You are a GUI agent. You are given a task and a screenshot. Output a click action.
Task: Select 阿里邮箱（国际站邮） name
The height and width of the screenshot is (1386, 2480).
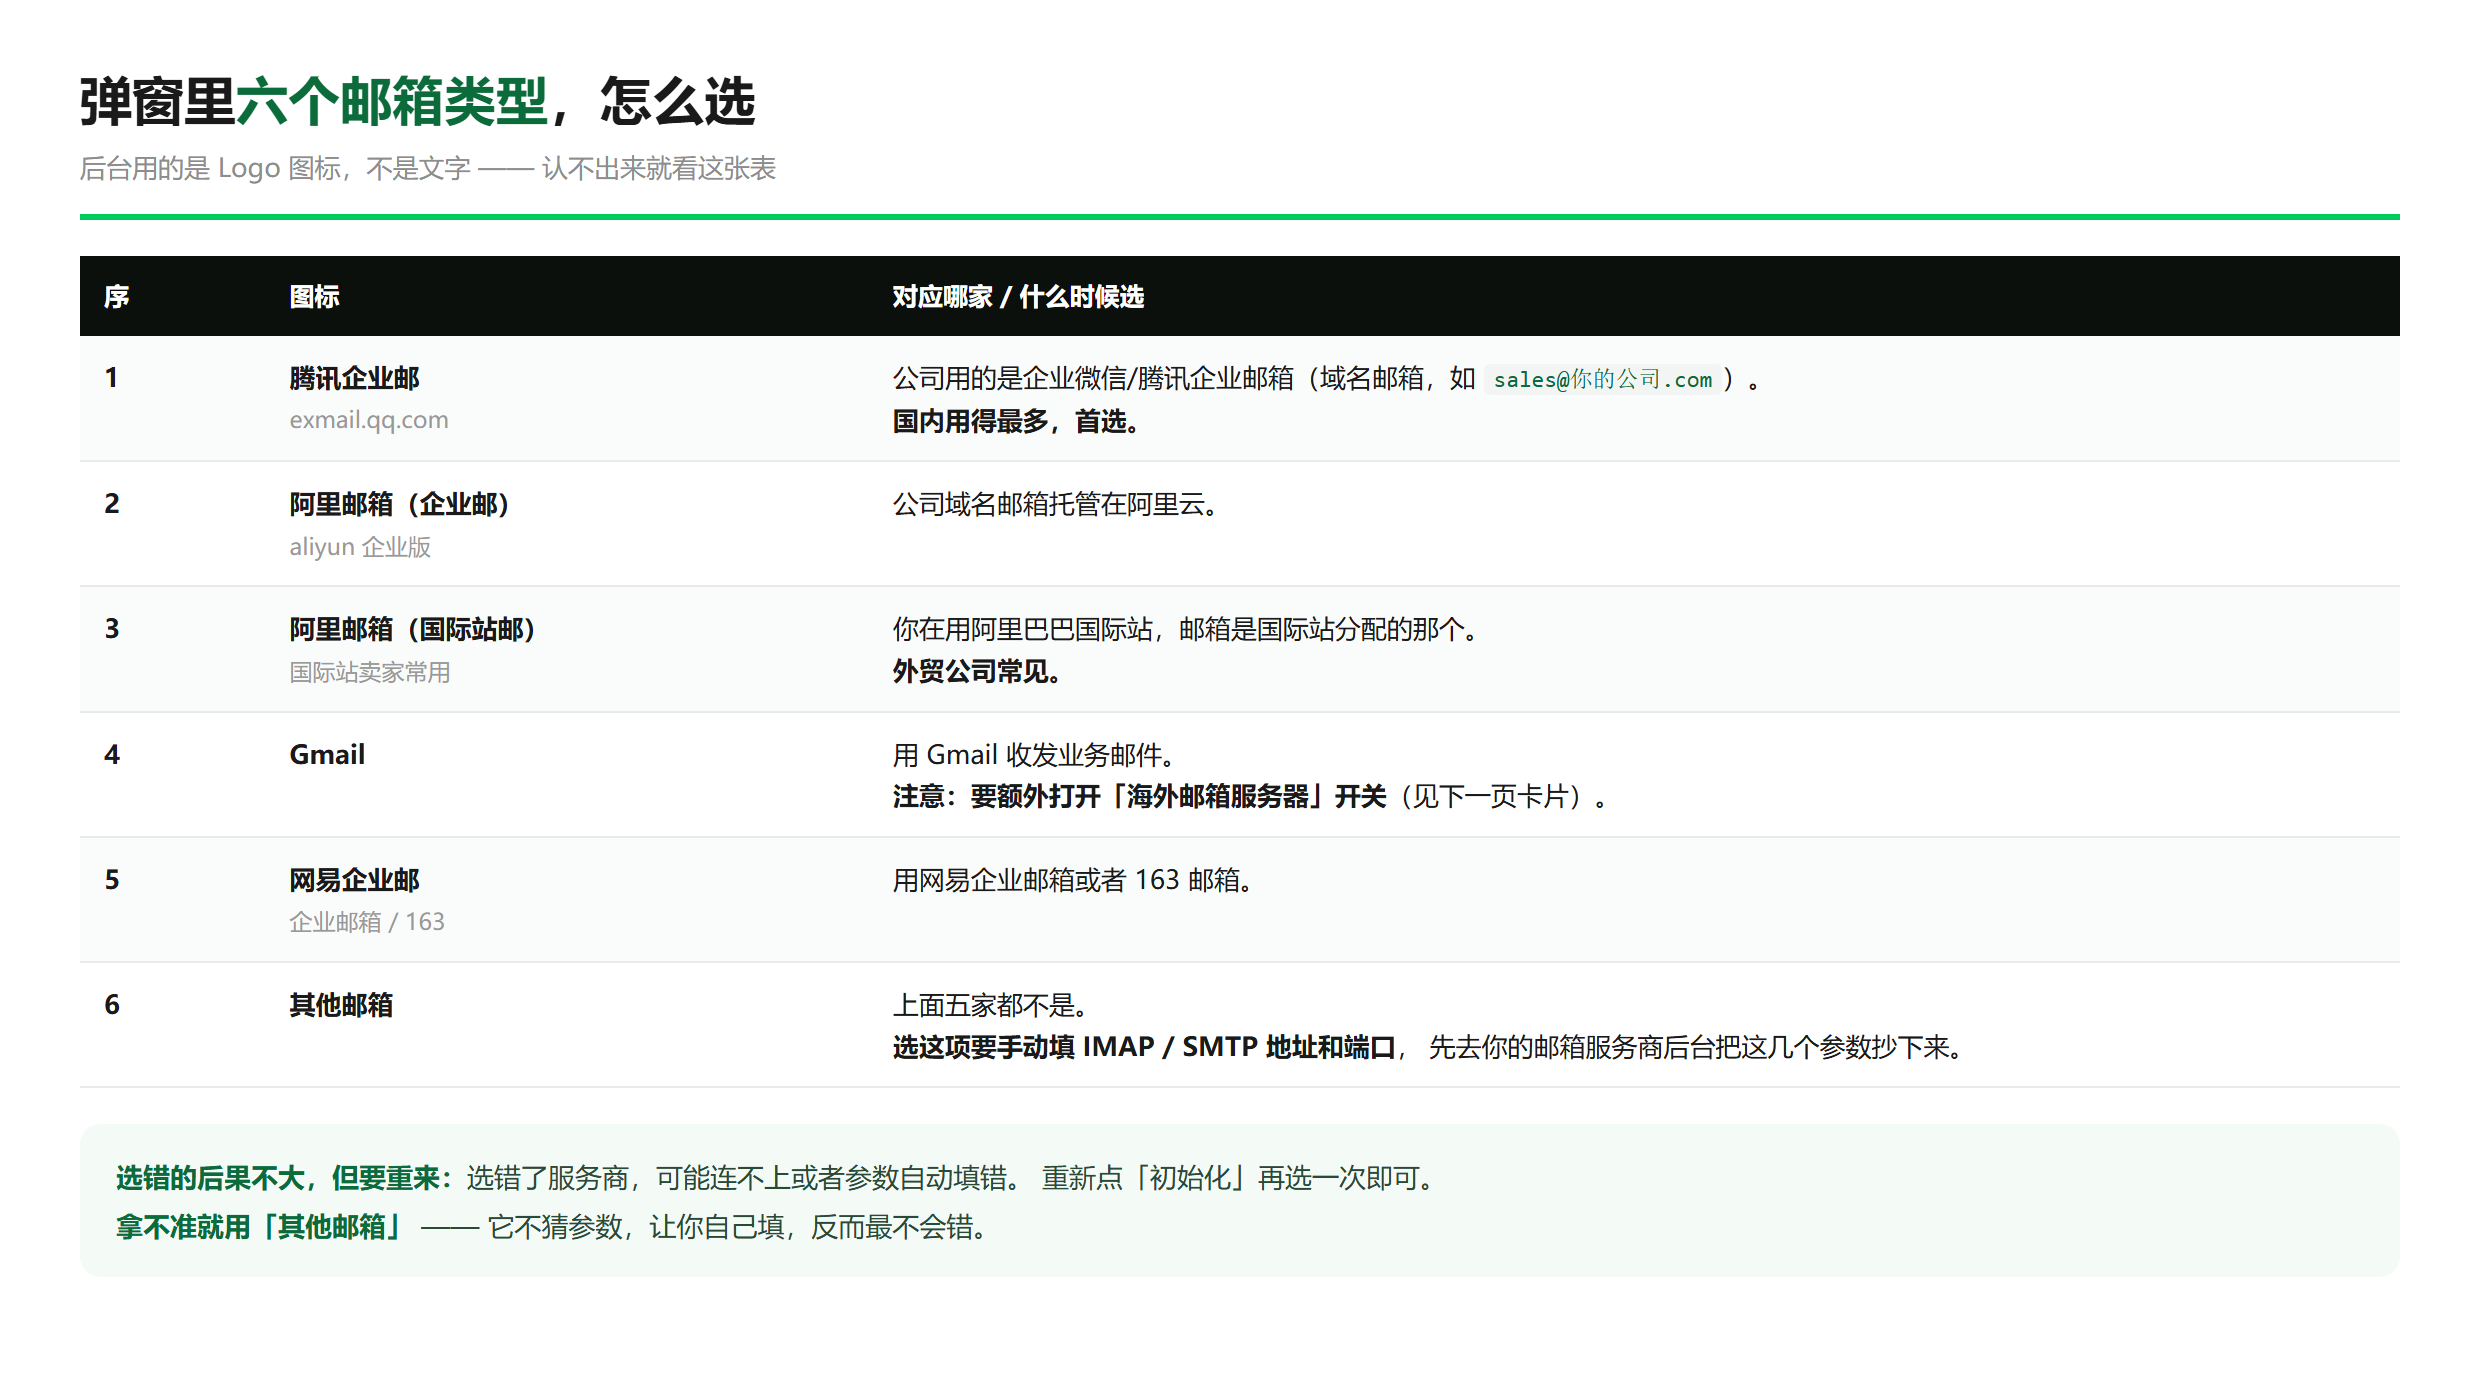pos(413,629)
